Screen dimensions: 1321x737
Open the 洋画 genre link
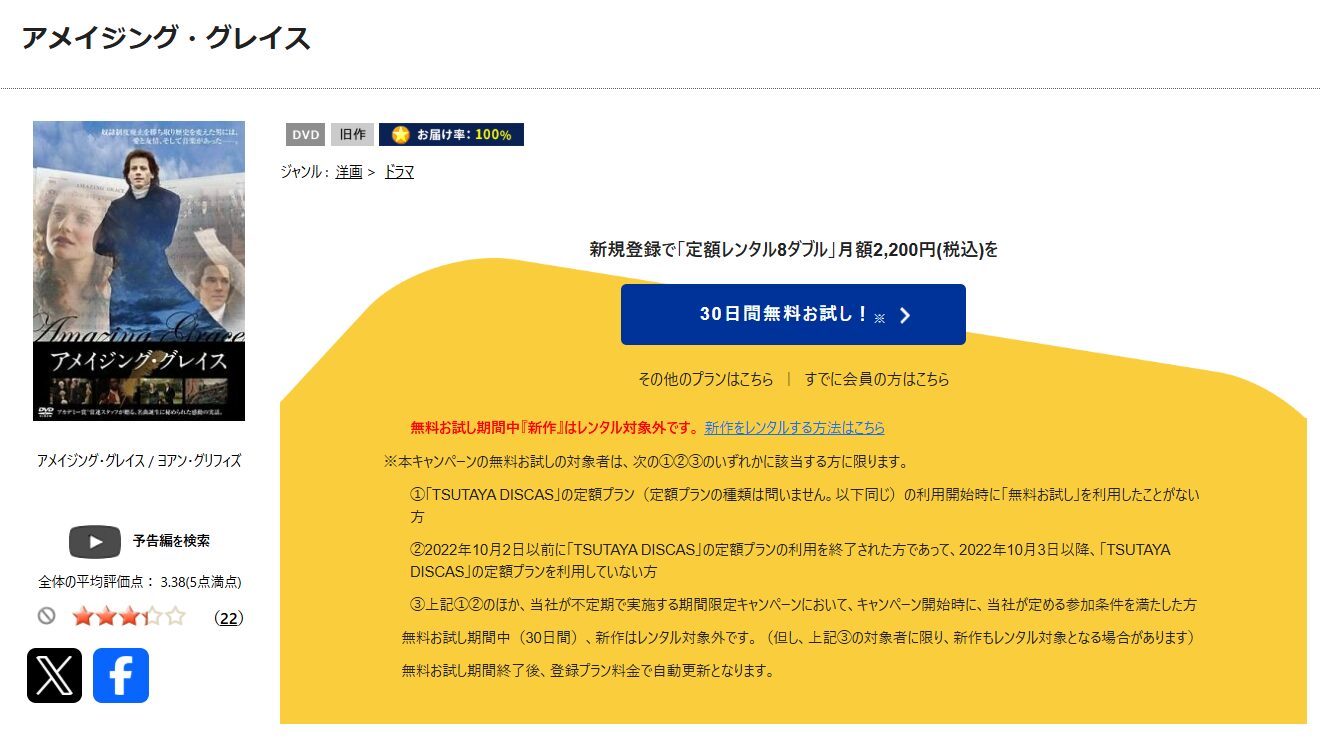click(349, 172)
